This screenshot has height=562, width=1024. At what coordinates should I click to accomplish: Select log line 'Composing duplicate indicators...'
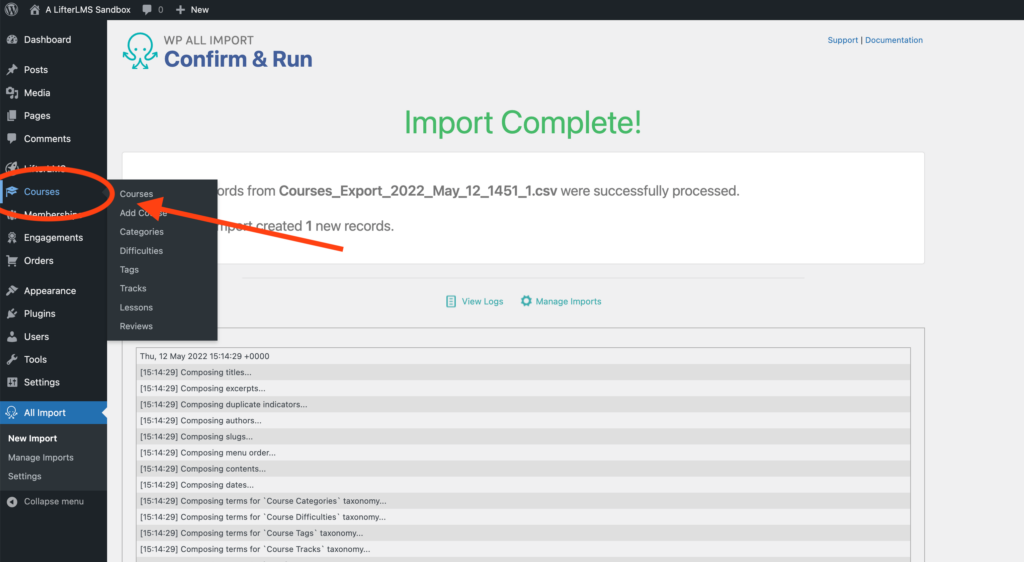tap(523, 404)
